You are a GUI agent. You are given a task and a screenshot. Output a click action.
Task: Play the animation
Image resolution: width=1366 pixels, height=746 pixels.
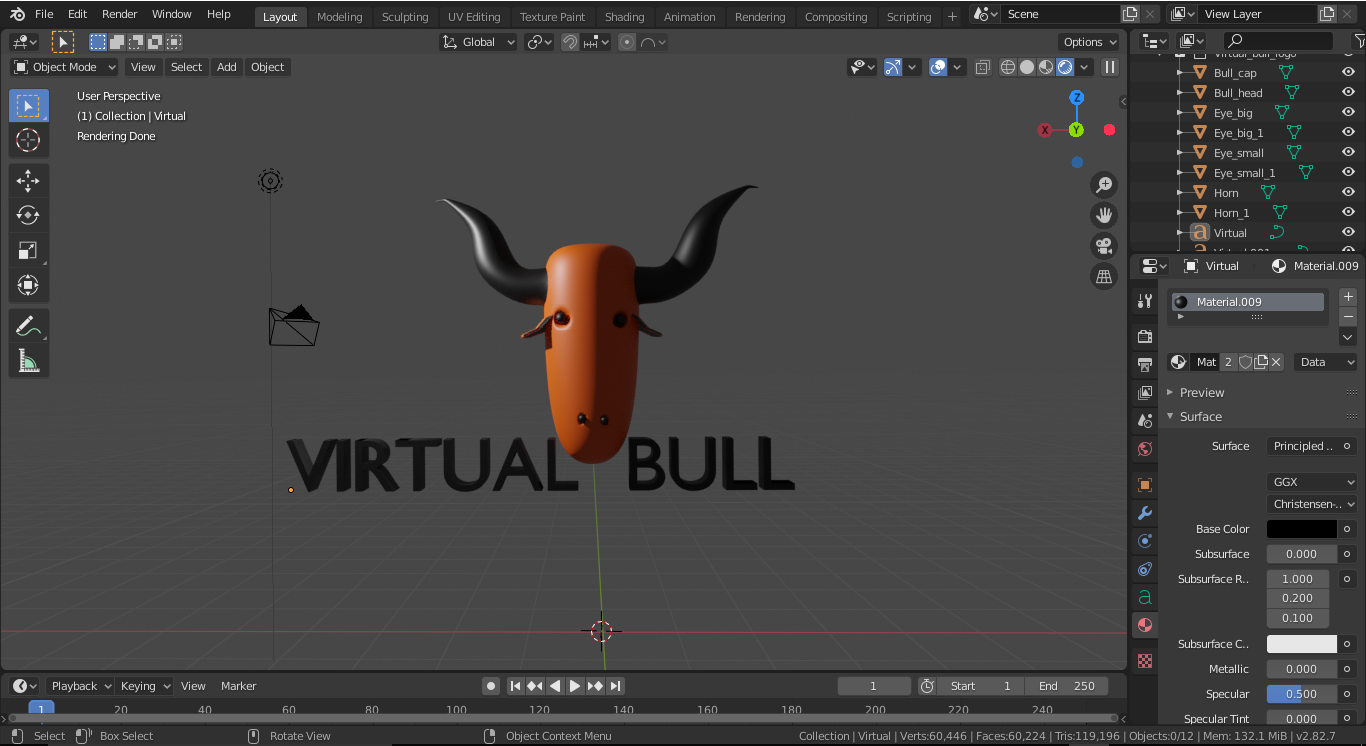[x=575, y=686]
